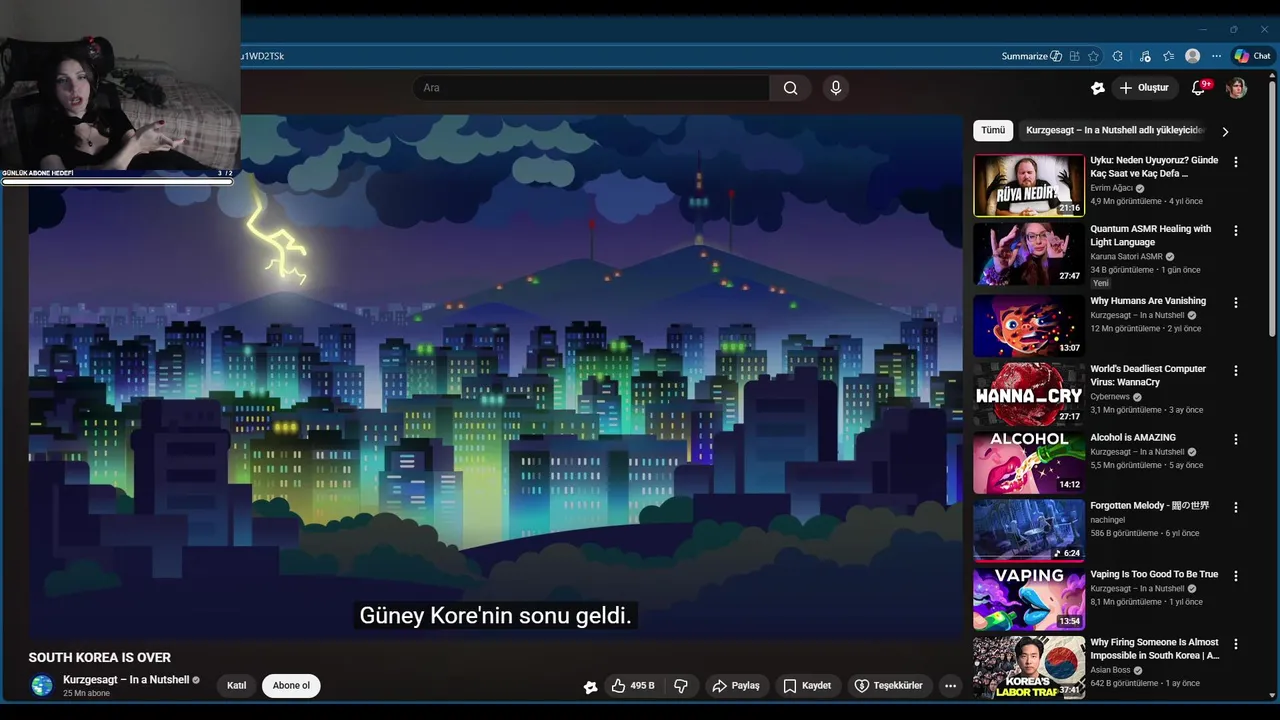The image size is (1280, 720).
Task: Save video with Kaydet button
Action: [x=807, y=686]
